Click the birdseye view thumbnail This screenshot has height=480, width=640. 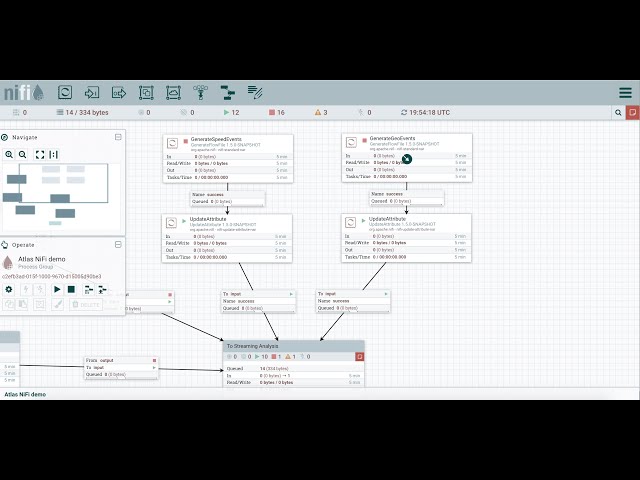click(x=61, y=197)
